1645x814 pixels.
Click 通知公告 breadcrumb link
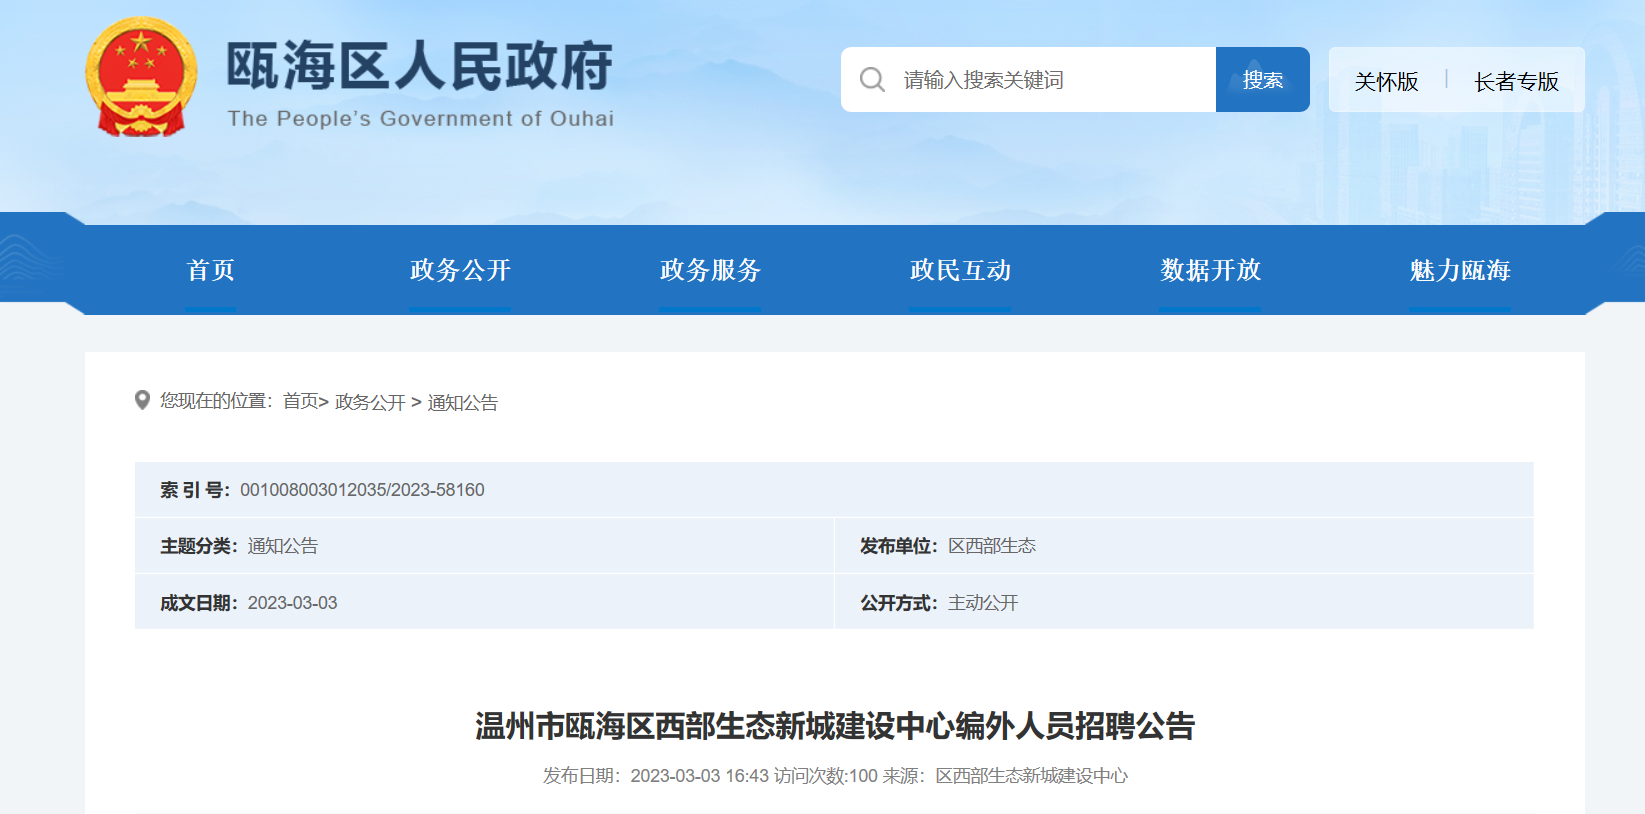(463, 402)
